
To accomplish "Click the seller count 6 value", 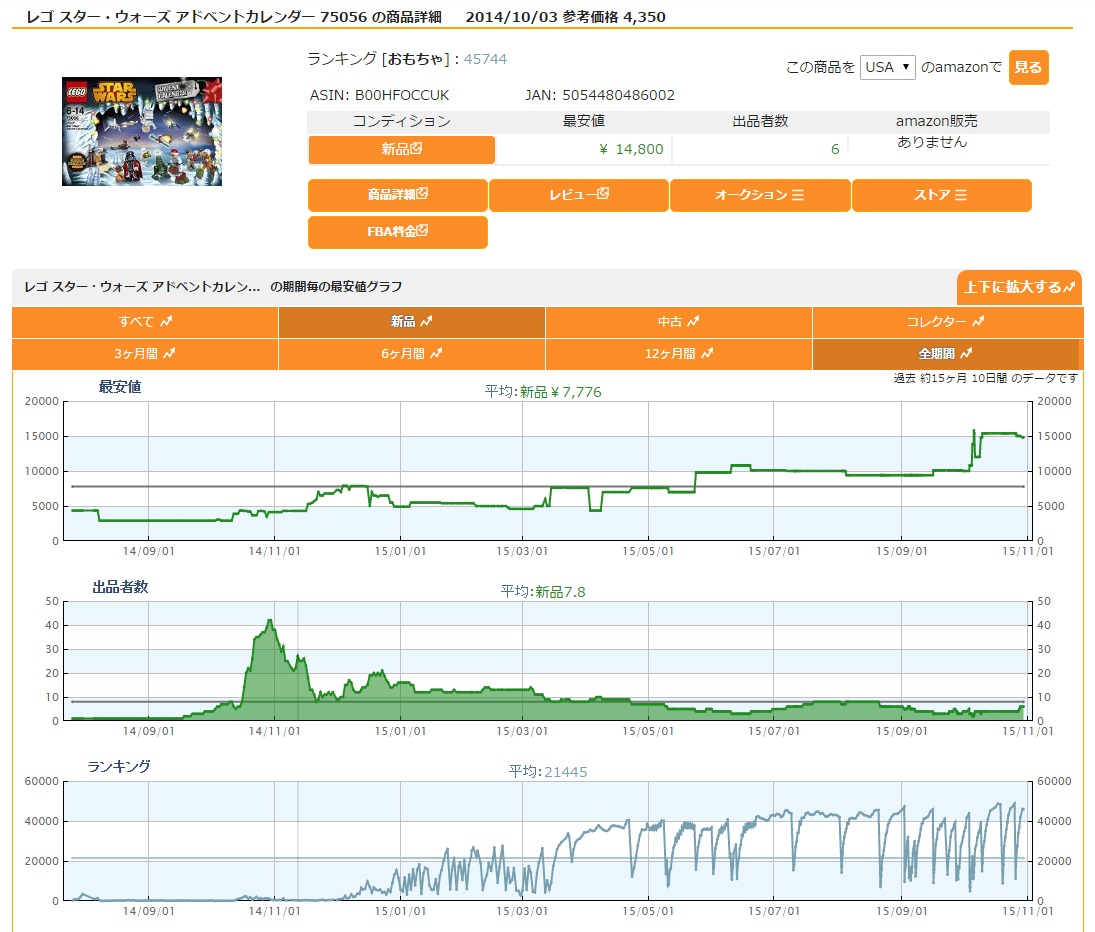I will point(835,149).
